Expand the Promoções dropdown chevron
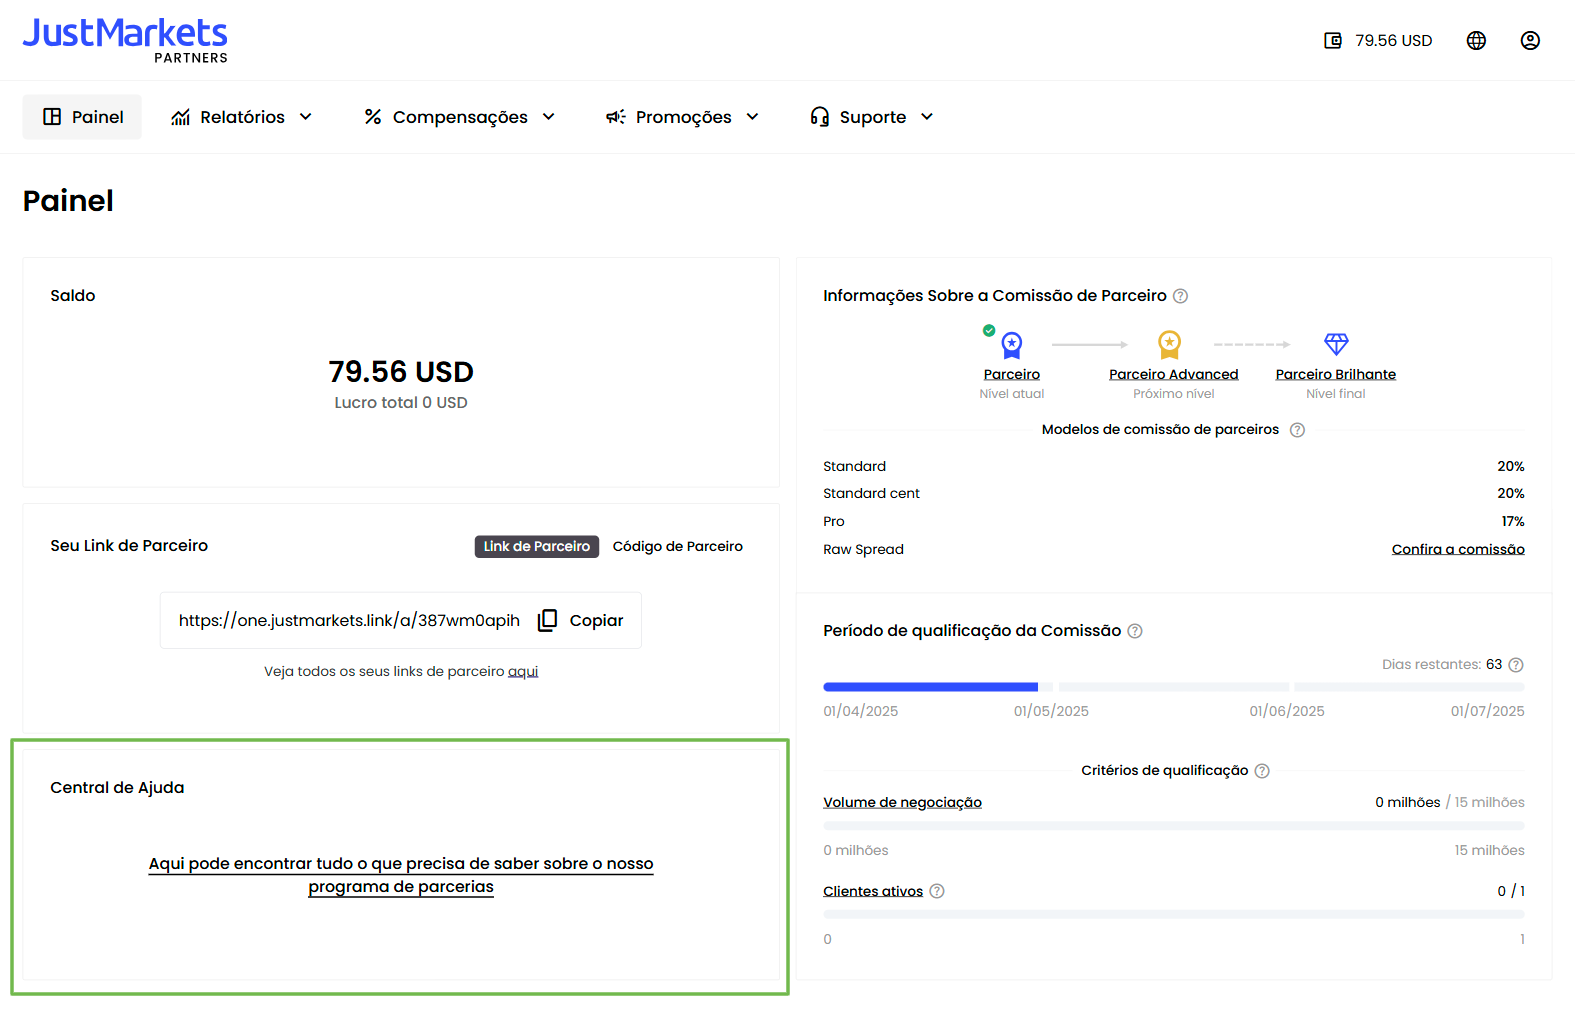Viewport: 1575px width, 1012px height. 753,117
